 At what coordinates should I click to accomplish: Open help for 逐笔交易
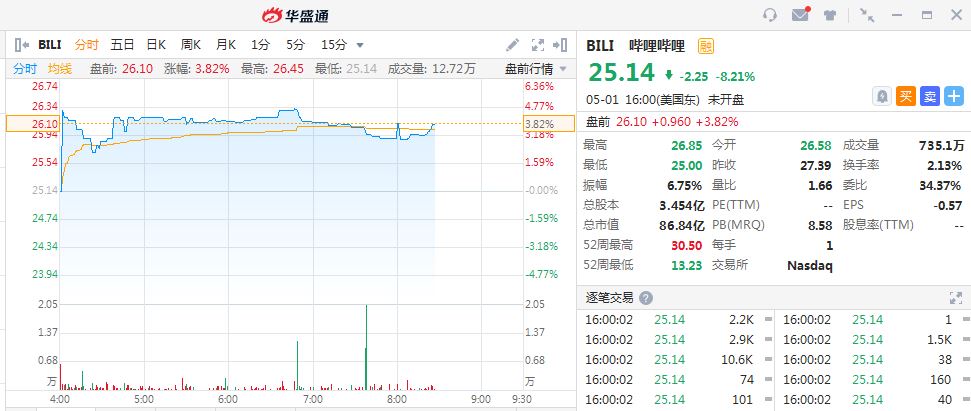point(646,298)
